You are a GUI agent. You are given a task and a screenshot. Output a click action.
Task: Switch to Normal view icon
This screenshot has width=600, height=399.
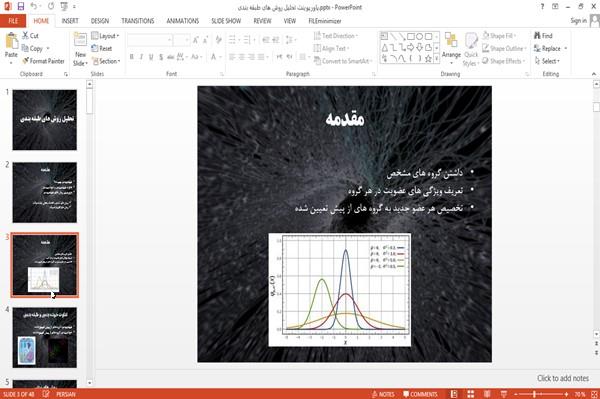pos(454,394)
